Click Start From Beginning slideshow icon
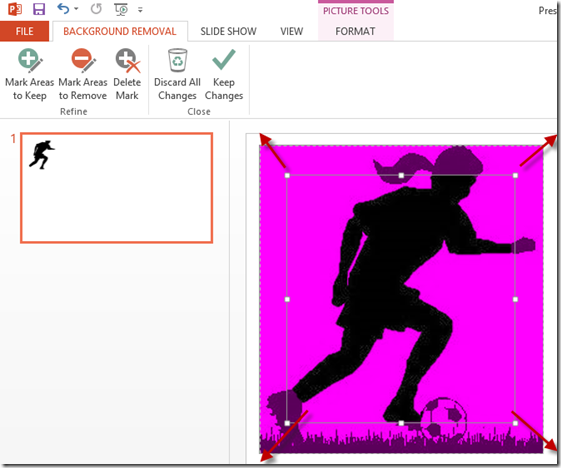The image size is (561, 468). point(121,10)
